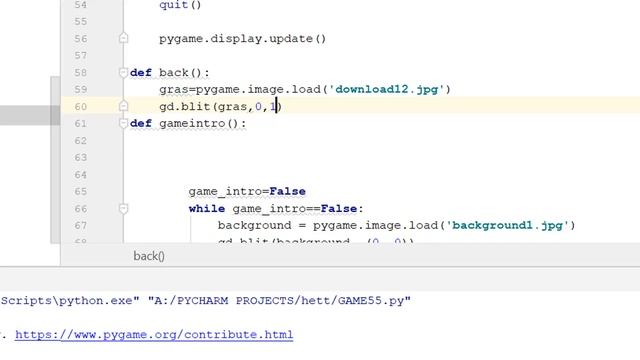Click line number 59 in gutter

coord(80,89)
